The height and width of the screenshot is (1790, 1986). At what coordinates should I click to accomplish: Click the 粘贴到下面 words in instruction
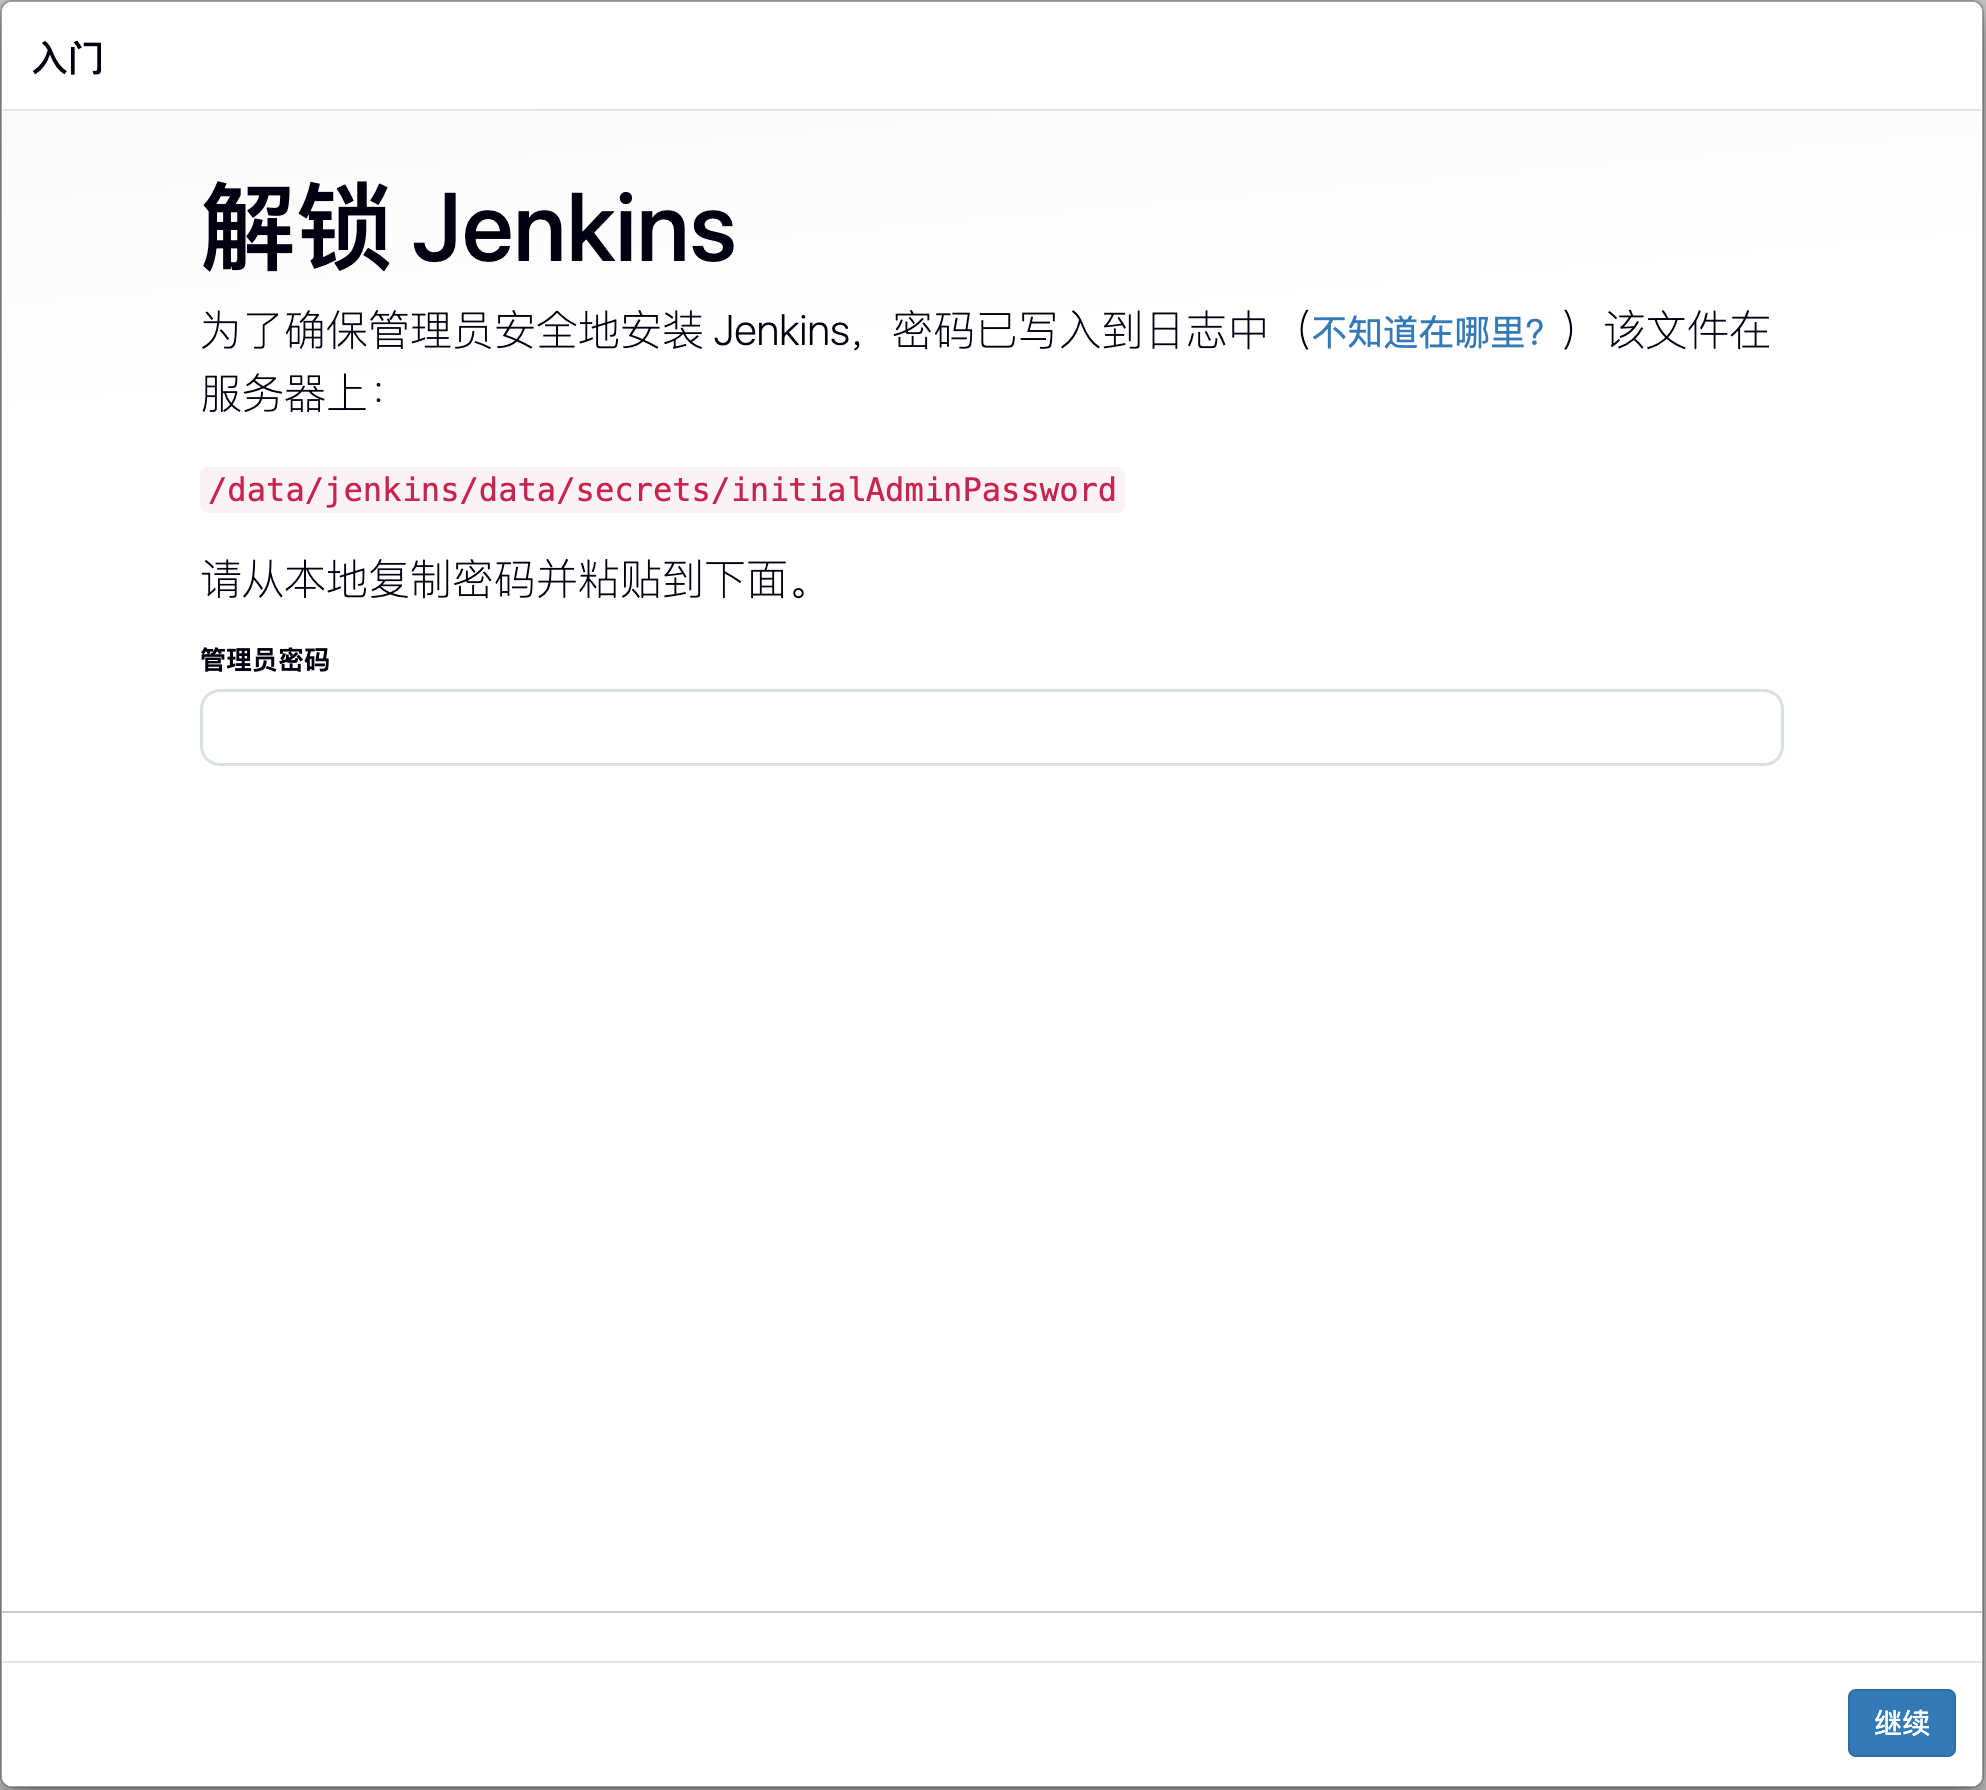tap(682, 579)
